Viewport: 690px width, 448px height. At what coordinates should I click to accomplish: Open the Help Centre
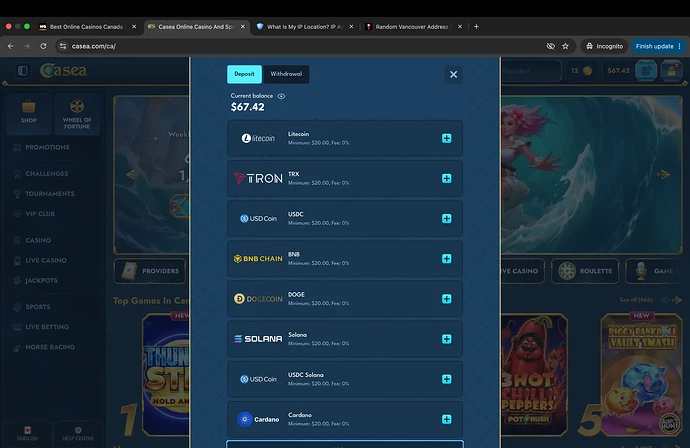[x=78, y=433]
